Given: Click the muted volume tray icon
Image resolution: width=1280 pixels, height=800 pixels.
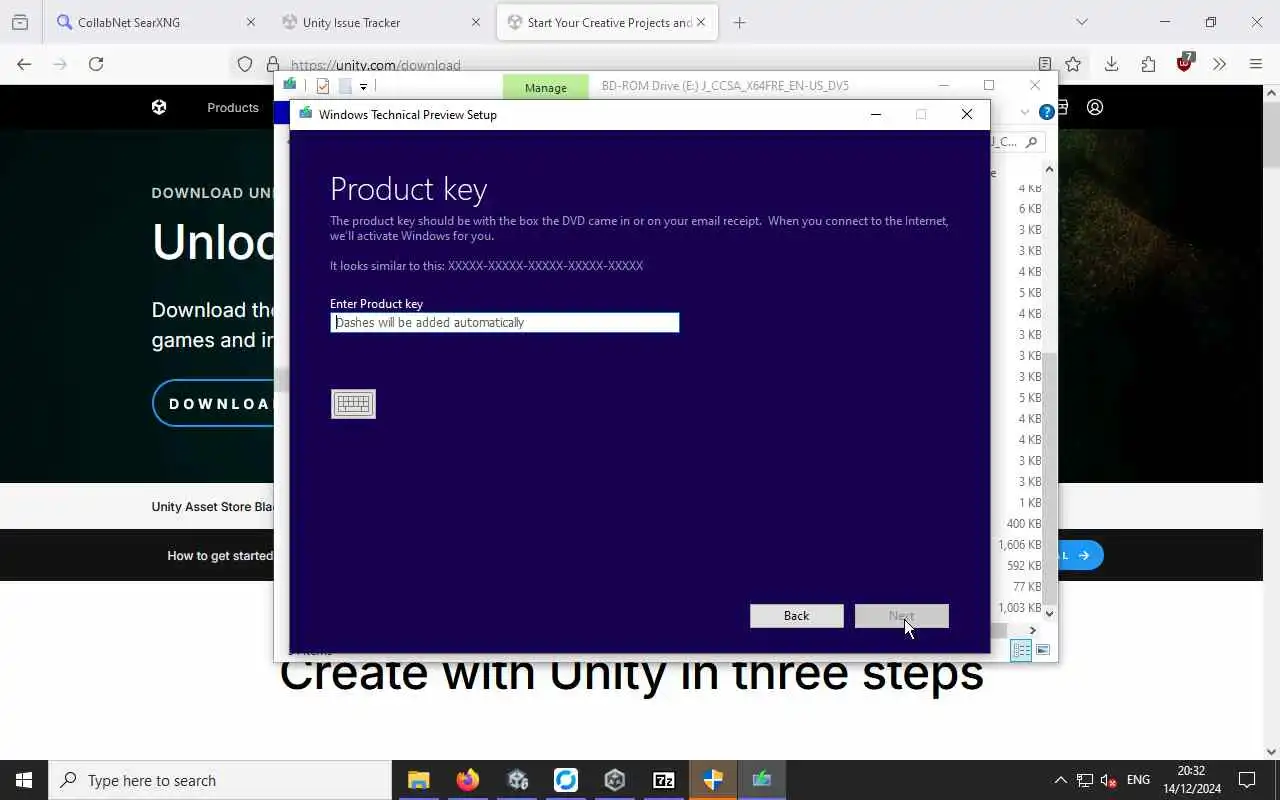Looking at the screenshot, I should coord(1108,780).
